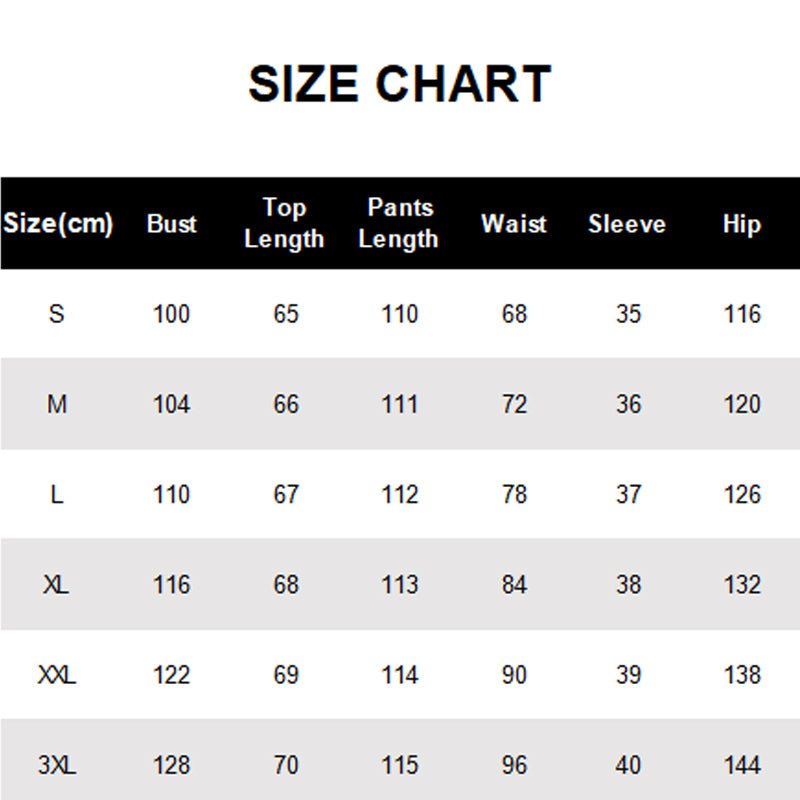
Task: Select top length value 65 in S row
Action: pyautogui.click(x=286, y=314)
